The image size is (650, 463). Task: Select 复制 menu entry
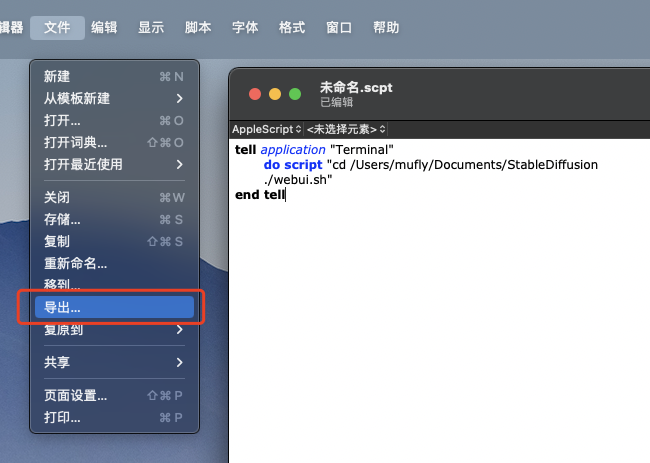pos(114,241)
